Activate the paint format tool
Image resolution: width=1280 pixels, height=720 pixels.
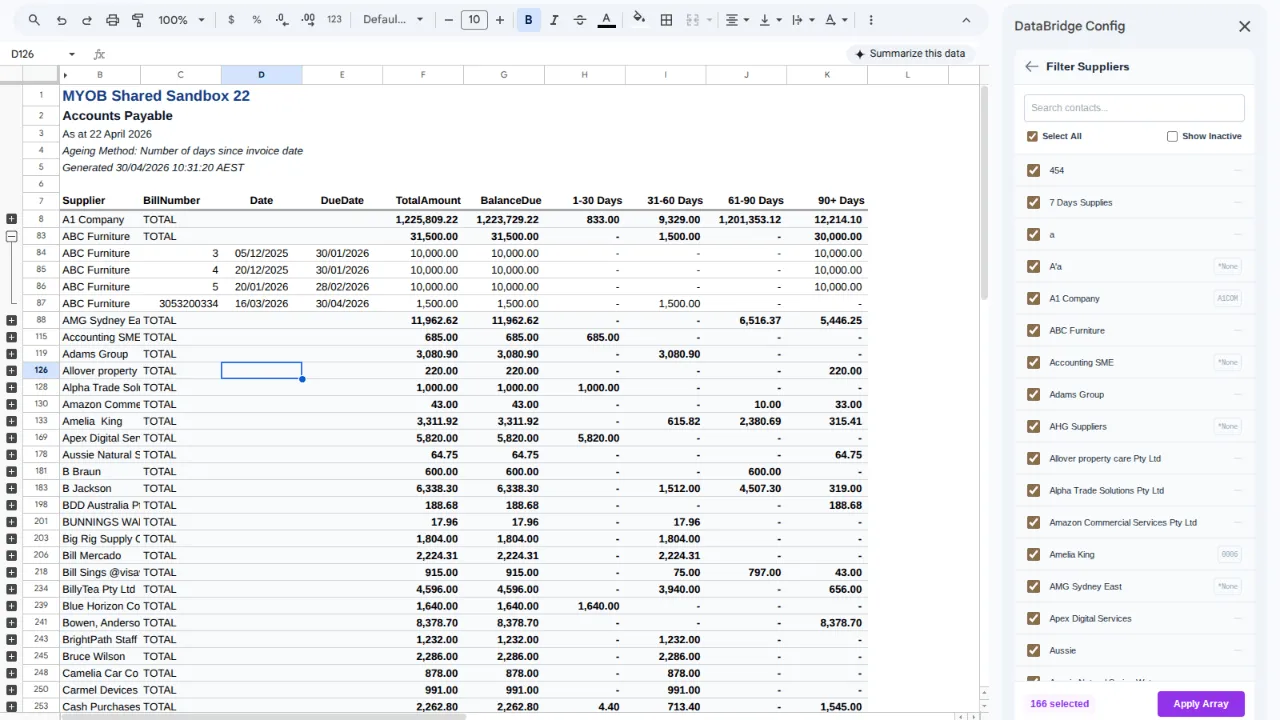138,20
